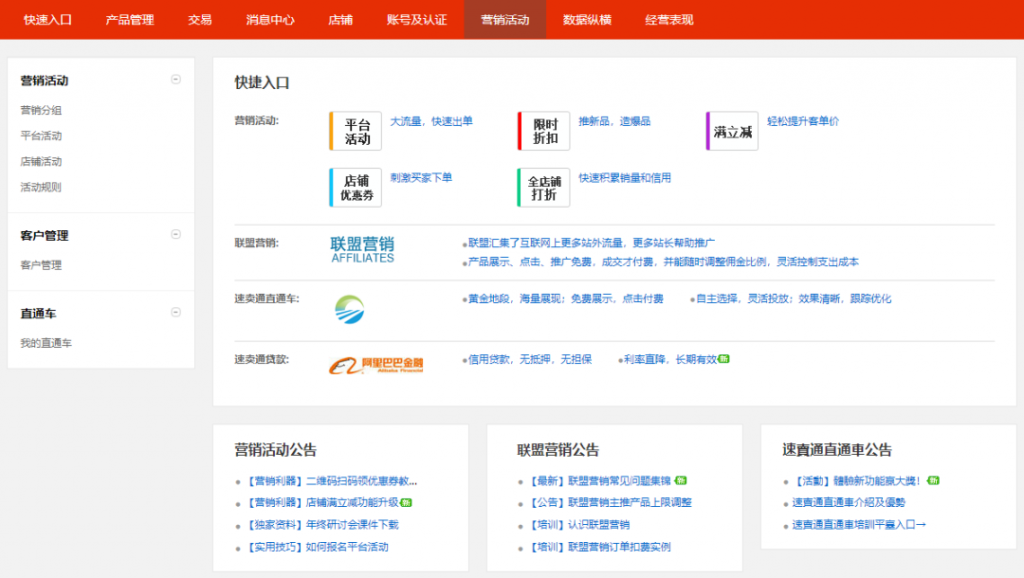
Task: Collapse the 营销活动 sidebar section
Action: (x=176, y=80)
